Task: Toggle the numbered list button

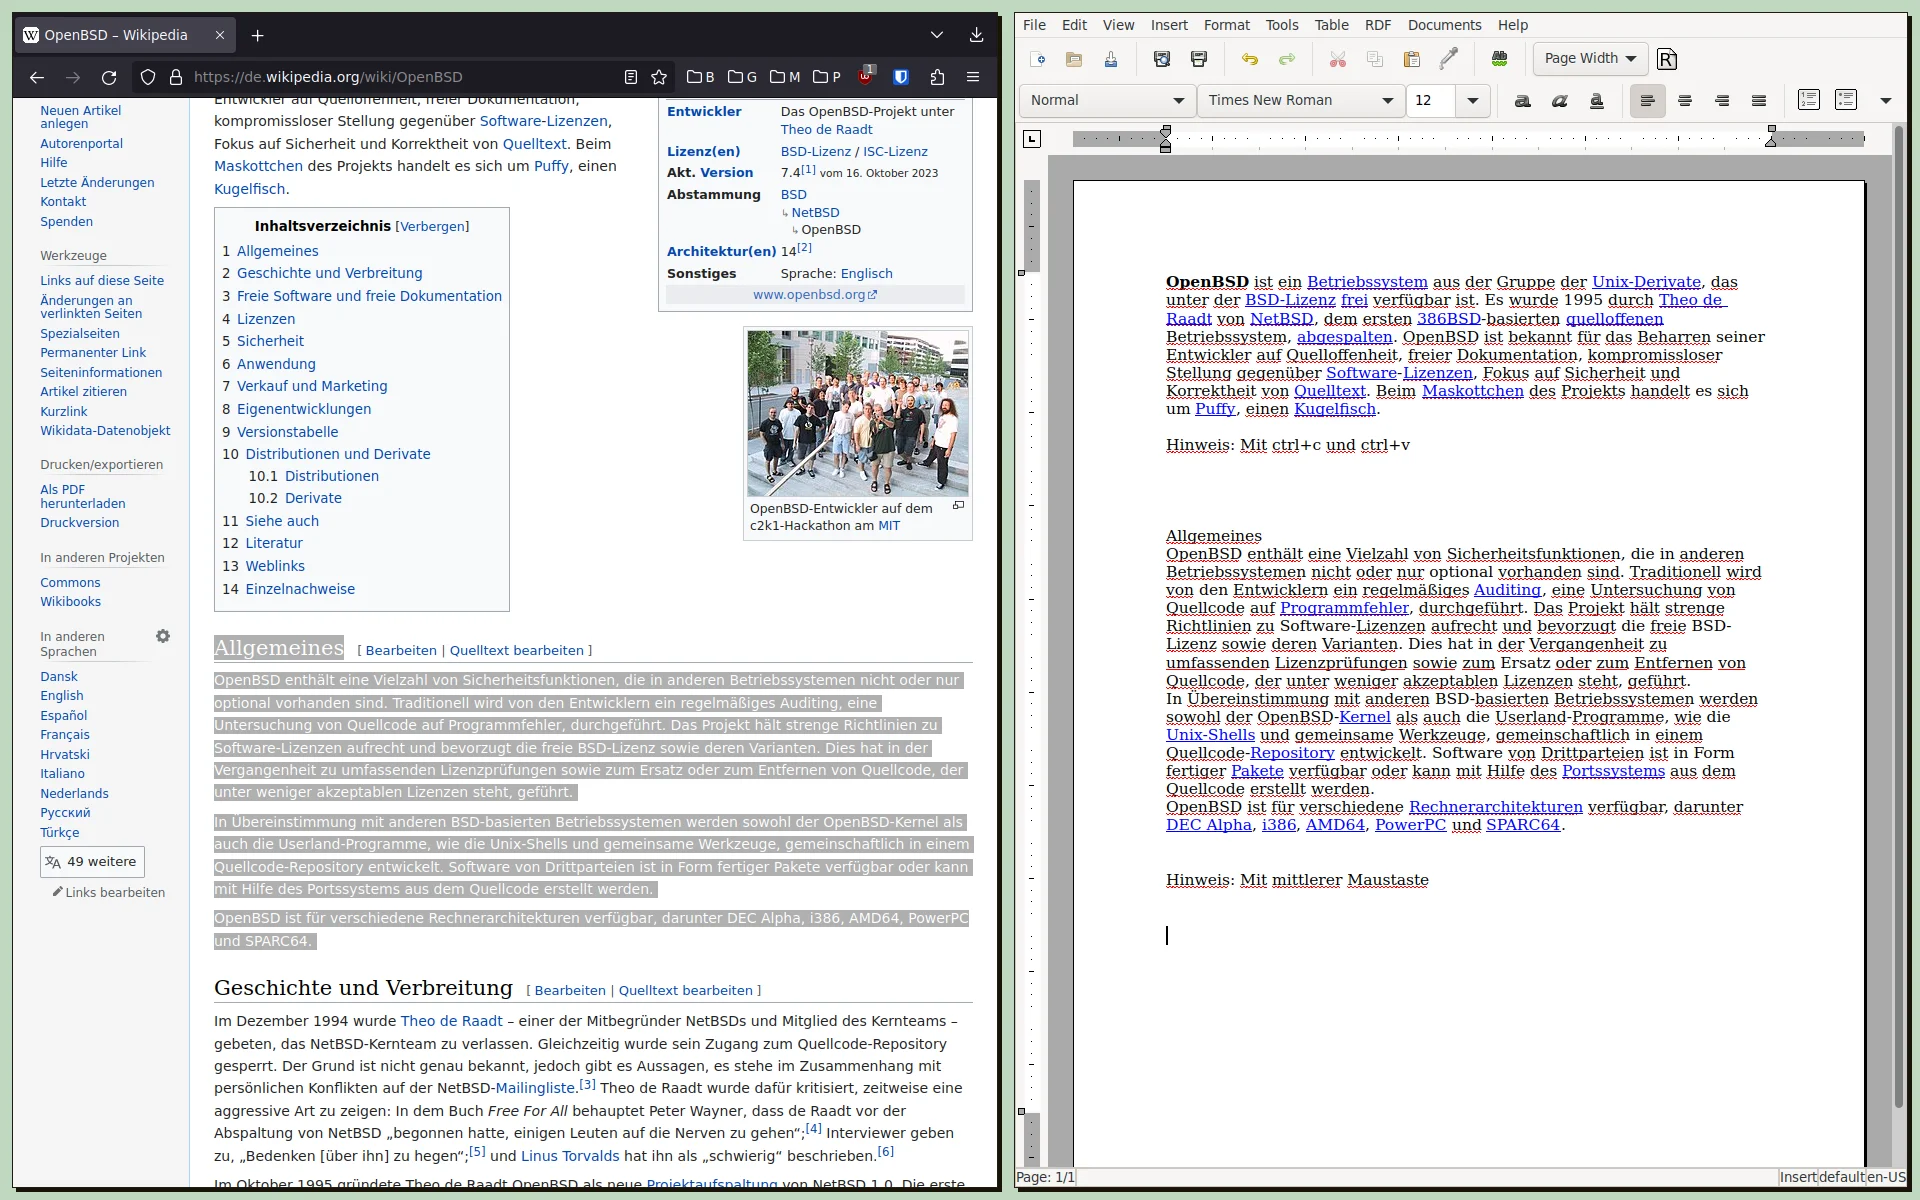Action: point(1809,100)
